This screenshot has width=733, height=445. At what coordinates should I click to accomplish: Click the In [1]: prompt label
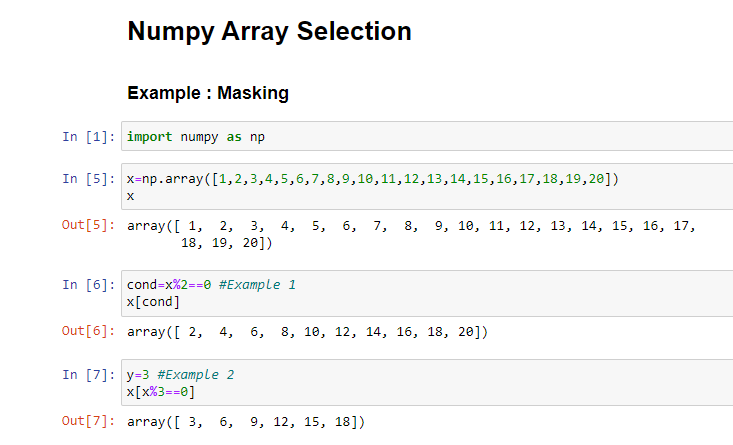pyautogui.click(x=89, y=137)
